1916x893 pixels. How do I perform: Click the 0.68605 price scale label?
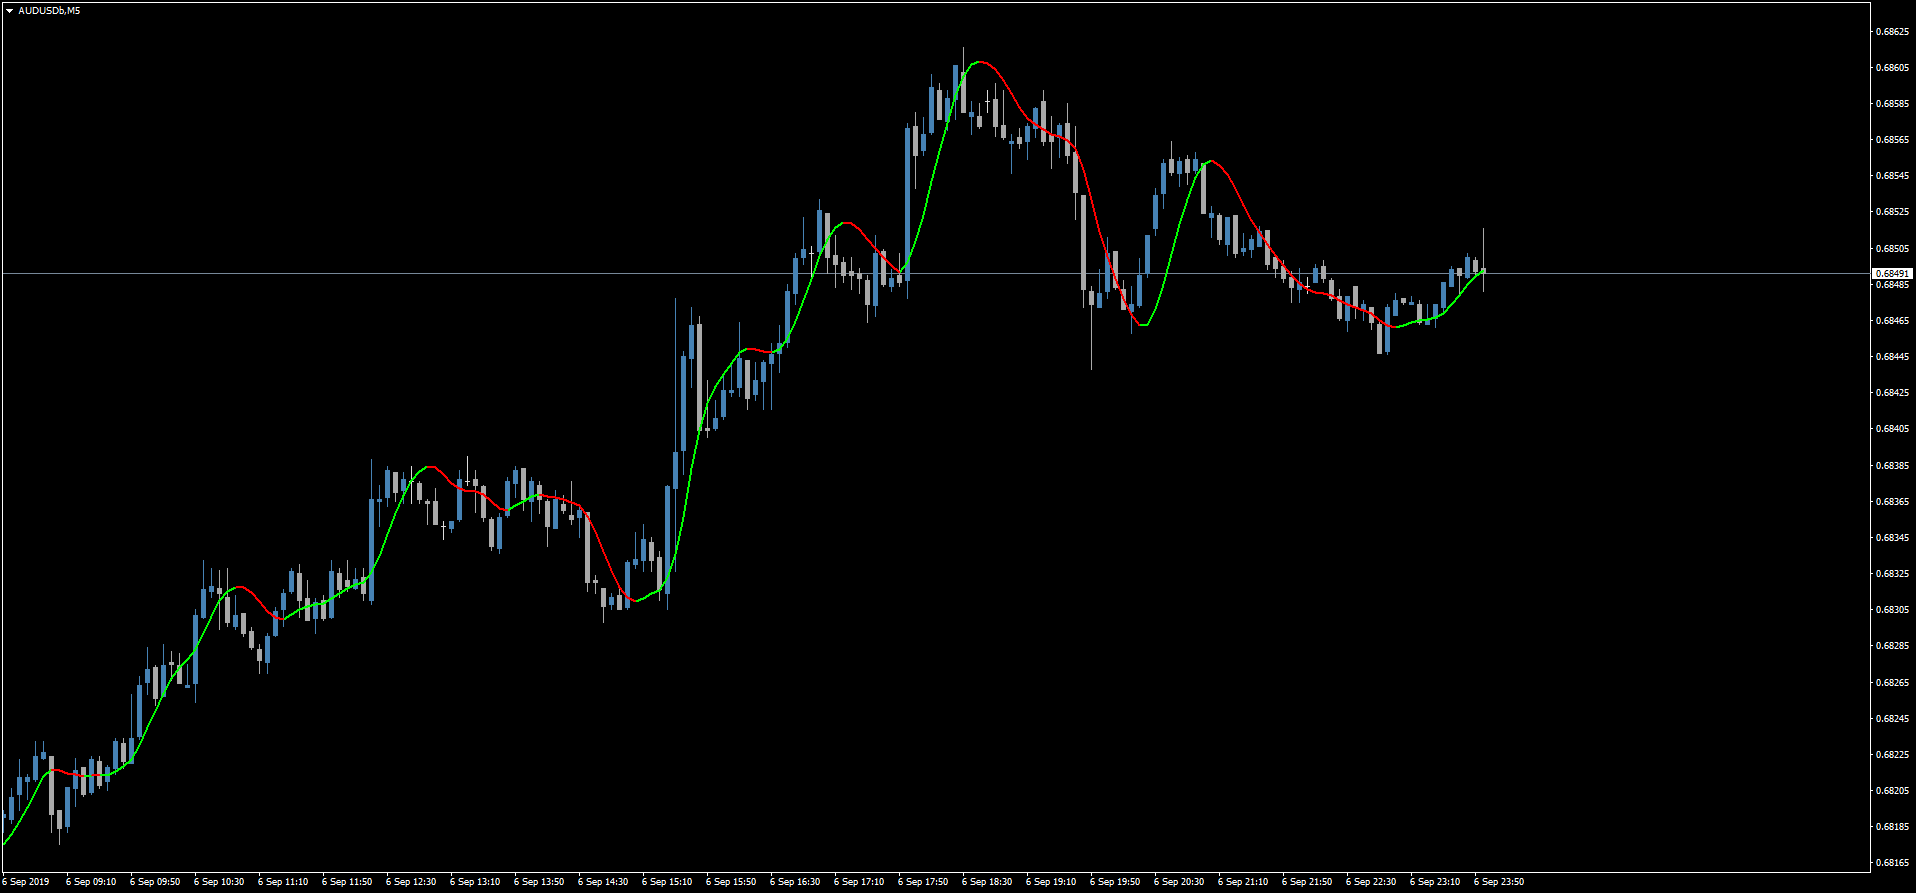1892,68
